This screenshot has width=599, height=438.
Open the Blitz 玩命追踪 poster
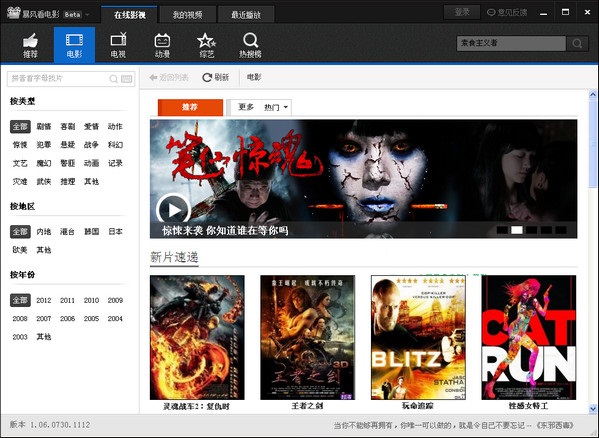click(418, 337)
